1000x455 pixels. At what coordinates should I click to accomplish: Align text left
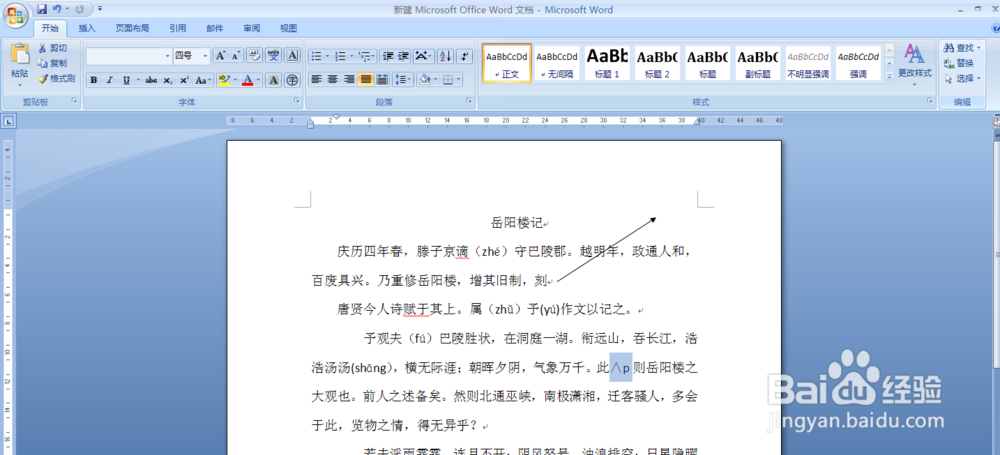coord(316,80)
